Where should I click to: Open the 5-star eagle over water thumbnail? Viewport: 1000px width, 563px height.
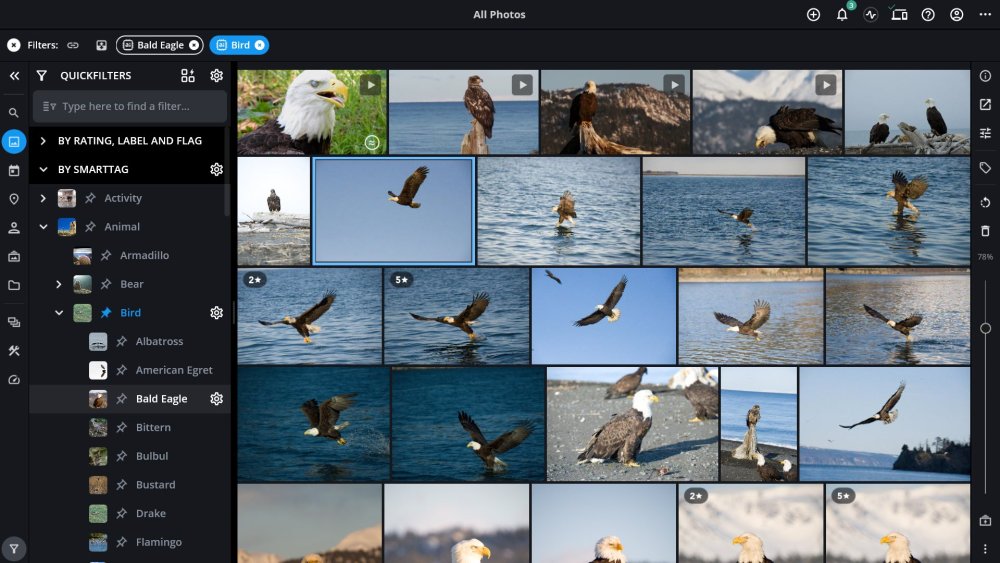coord(457,316)
